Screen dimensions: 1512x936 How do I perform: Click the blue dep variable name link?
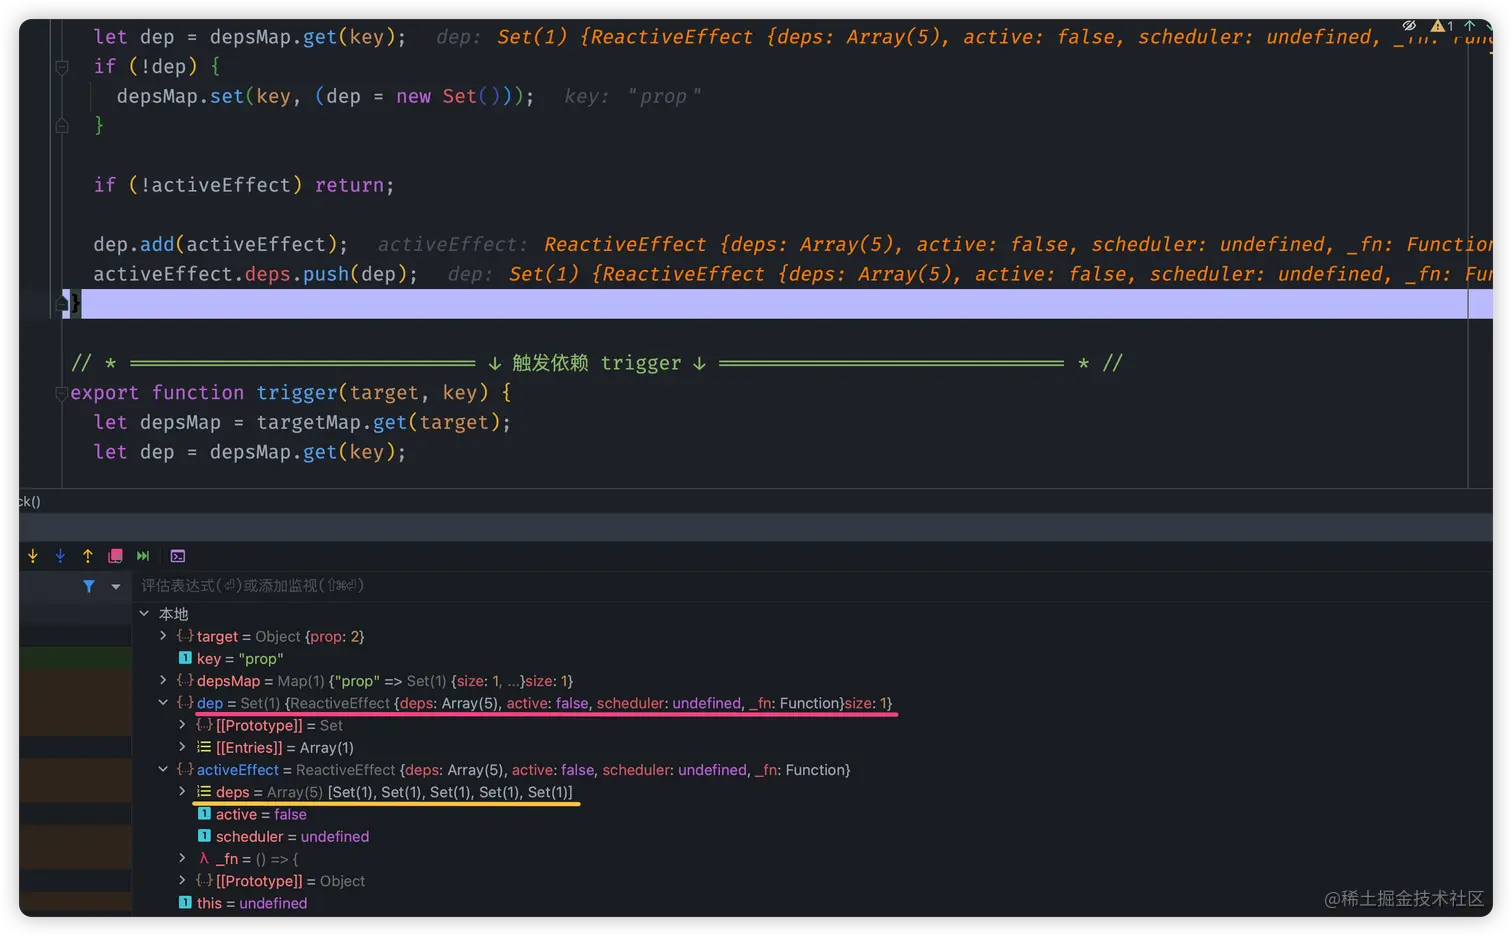(x=210, y=703)
